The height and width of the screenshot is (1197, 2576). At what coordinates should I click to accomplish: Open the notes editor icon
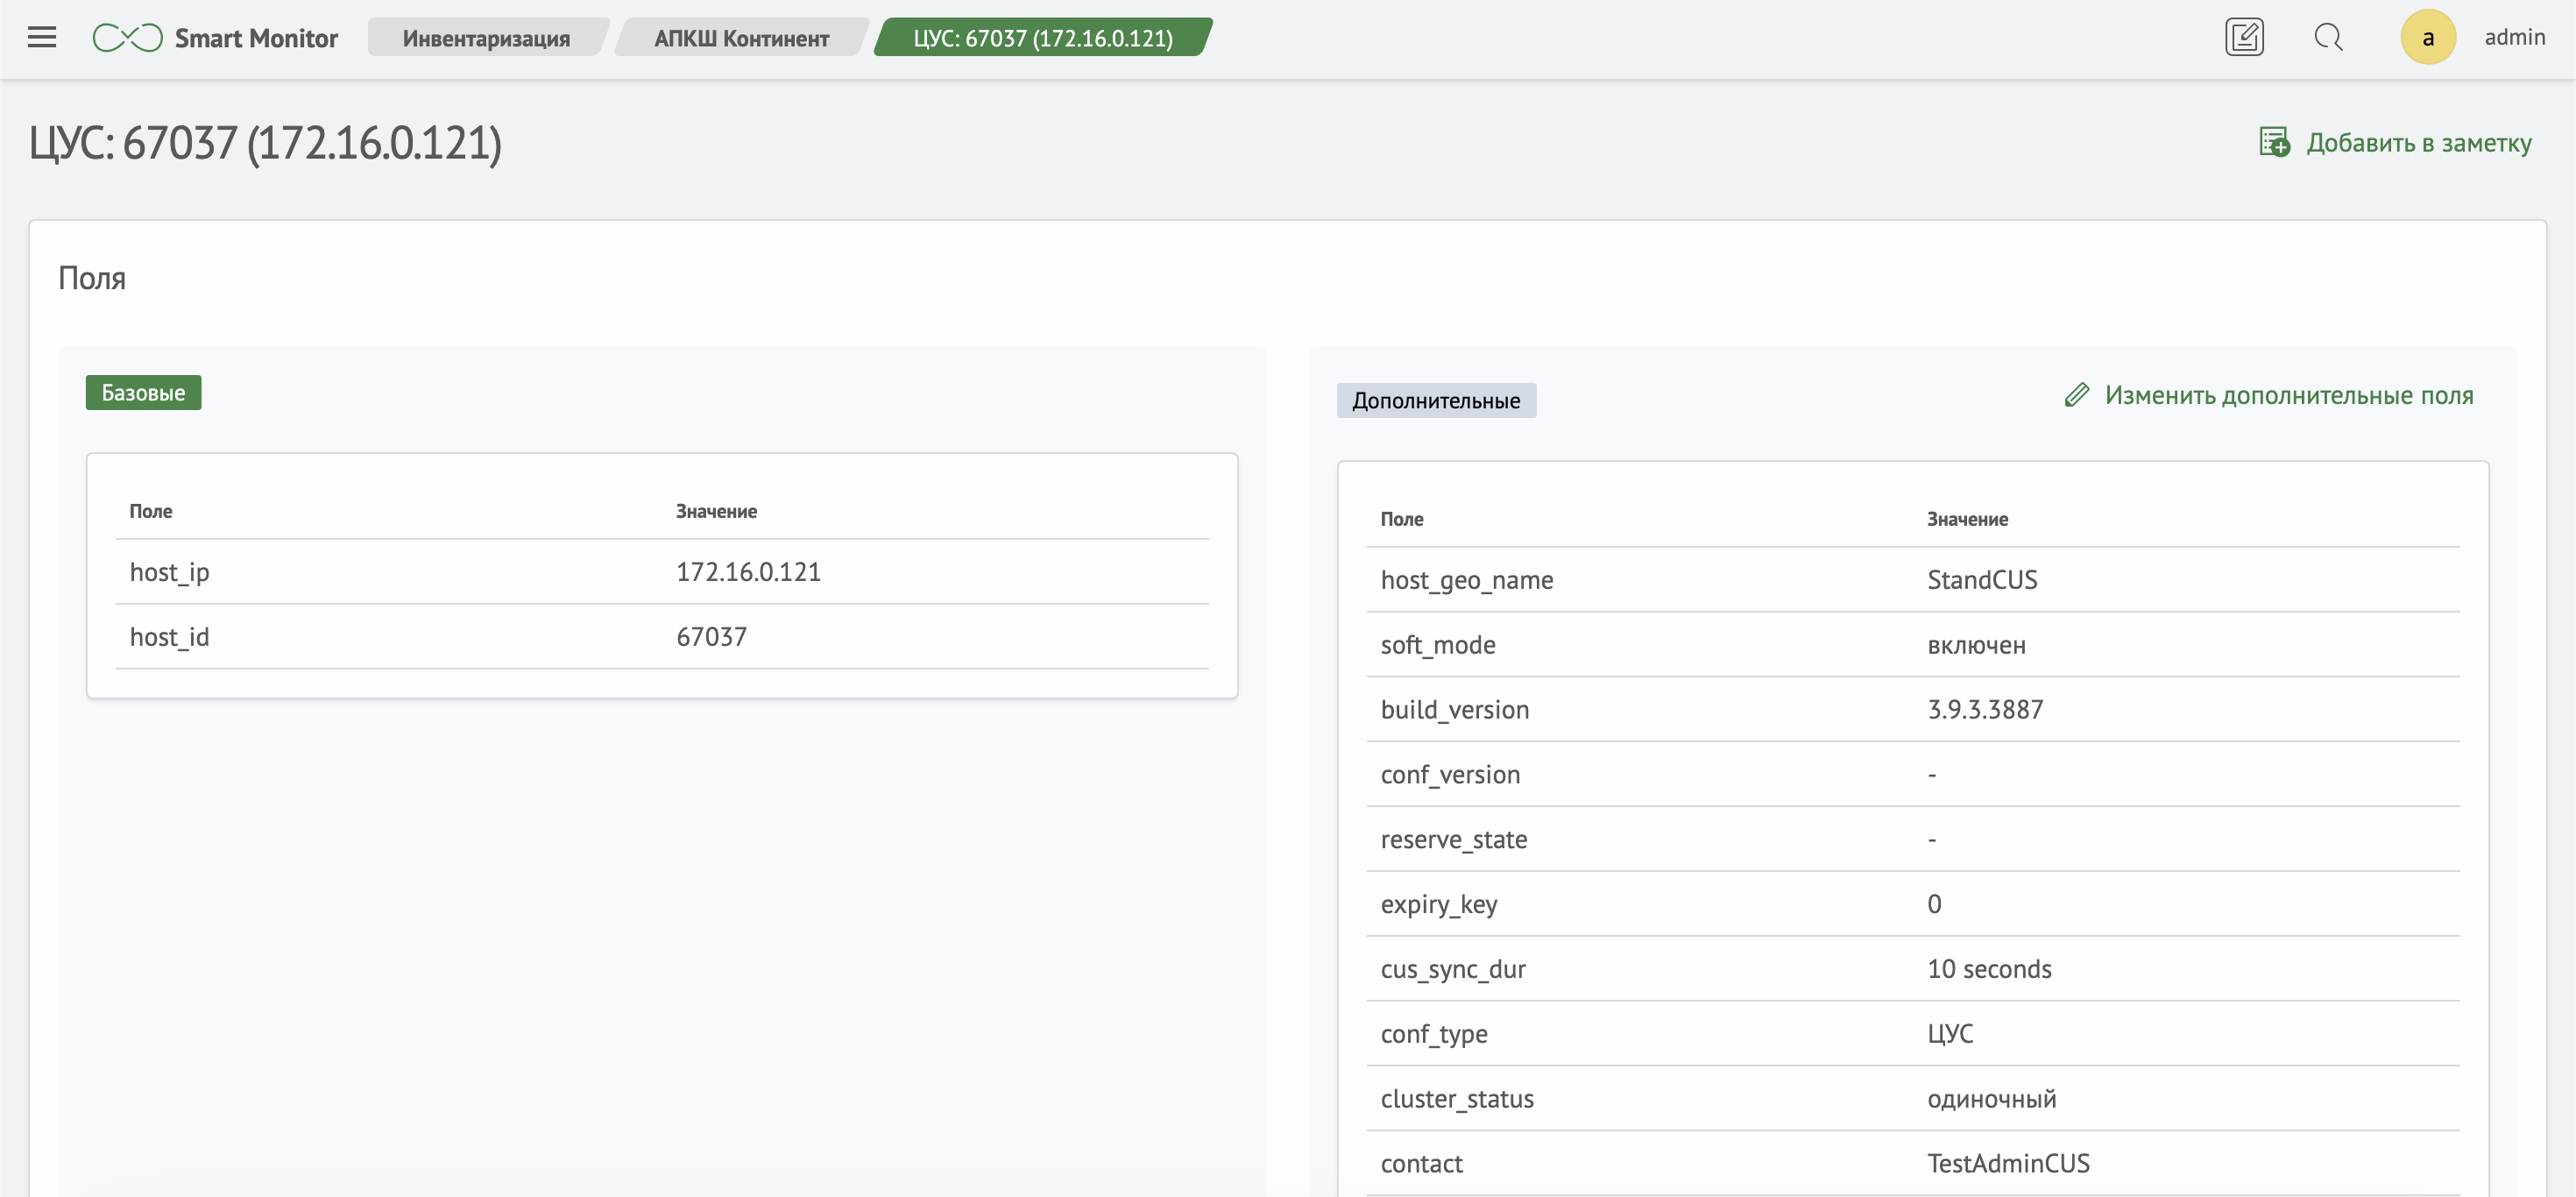2244,38
